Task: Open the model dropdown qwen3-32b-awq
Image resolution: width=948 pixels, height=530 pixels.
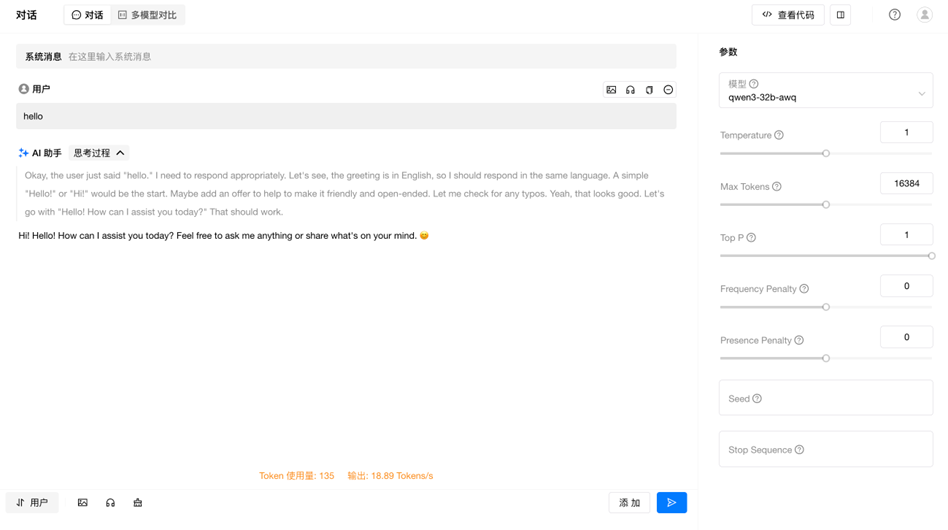Action: tap(826, 91)
